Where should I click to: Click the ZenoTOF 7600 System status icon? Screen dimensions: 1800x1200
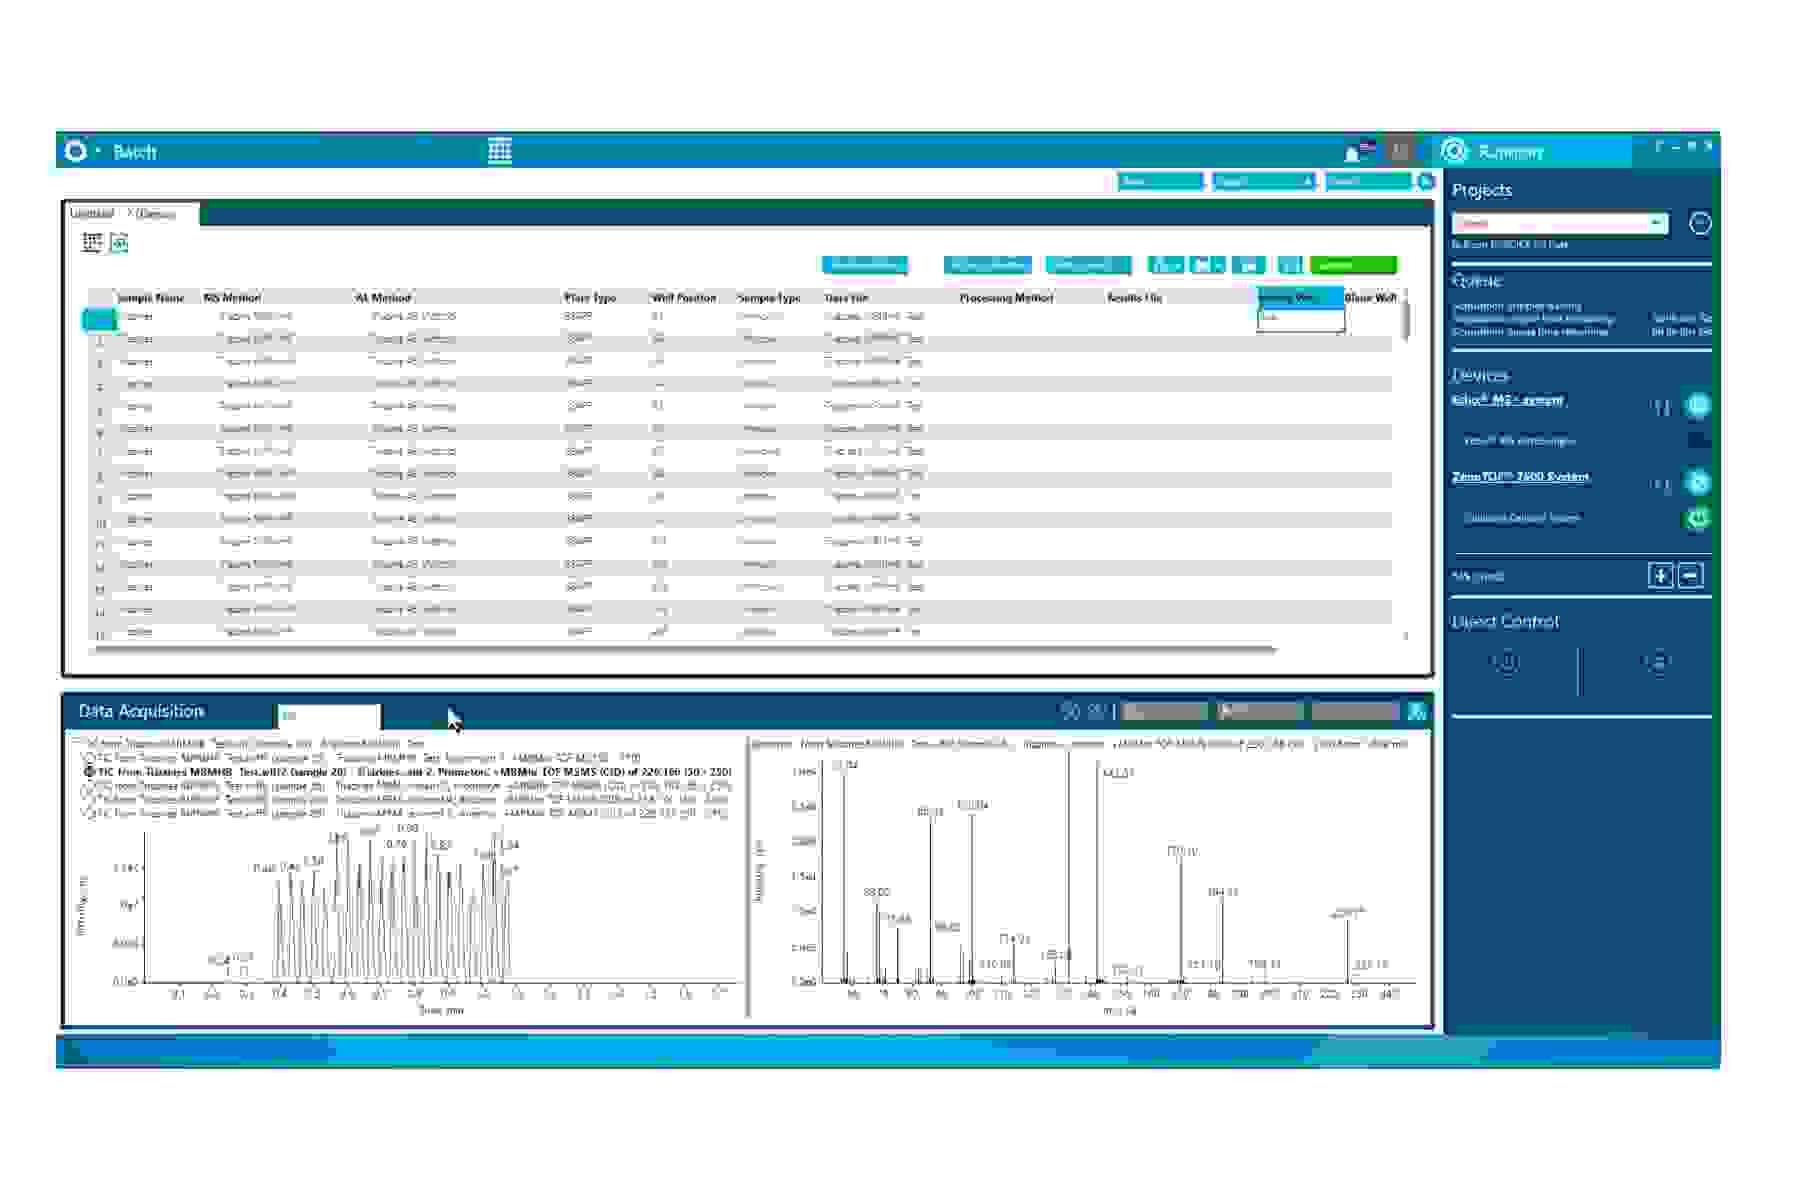(x=1697, y=482)
